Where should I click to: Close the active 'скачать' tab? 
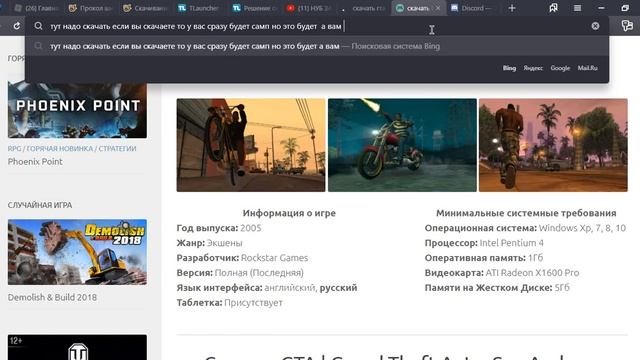click(x=438, y=8)
